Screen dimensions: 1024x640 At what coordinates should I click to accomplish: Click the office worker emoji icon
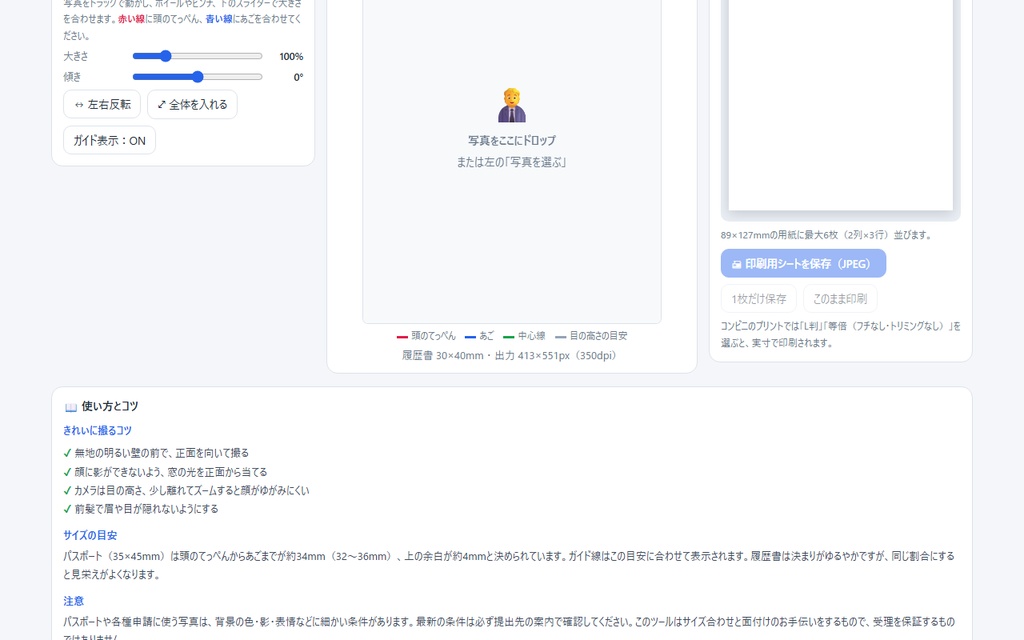point(512,105)
